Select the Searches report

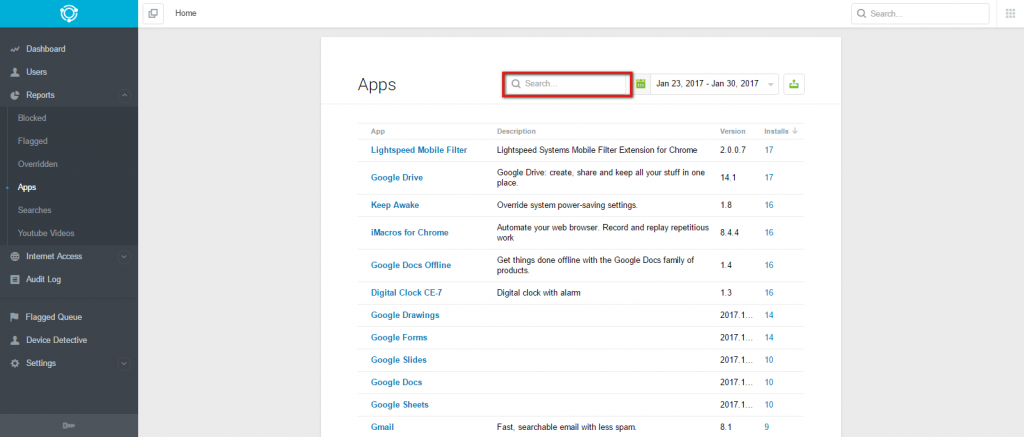point(35,210)
